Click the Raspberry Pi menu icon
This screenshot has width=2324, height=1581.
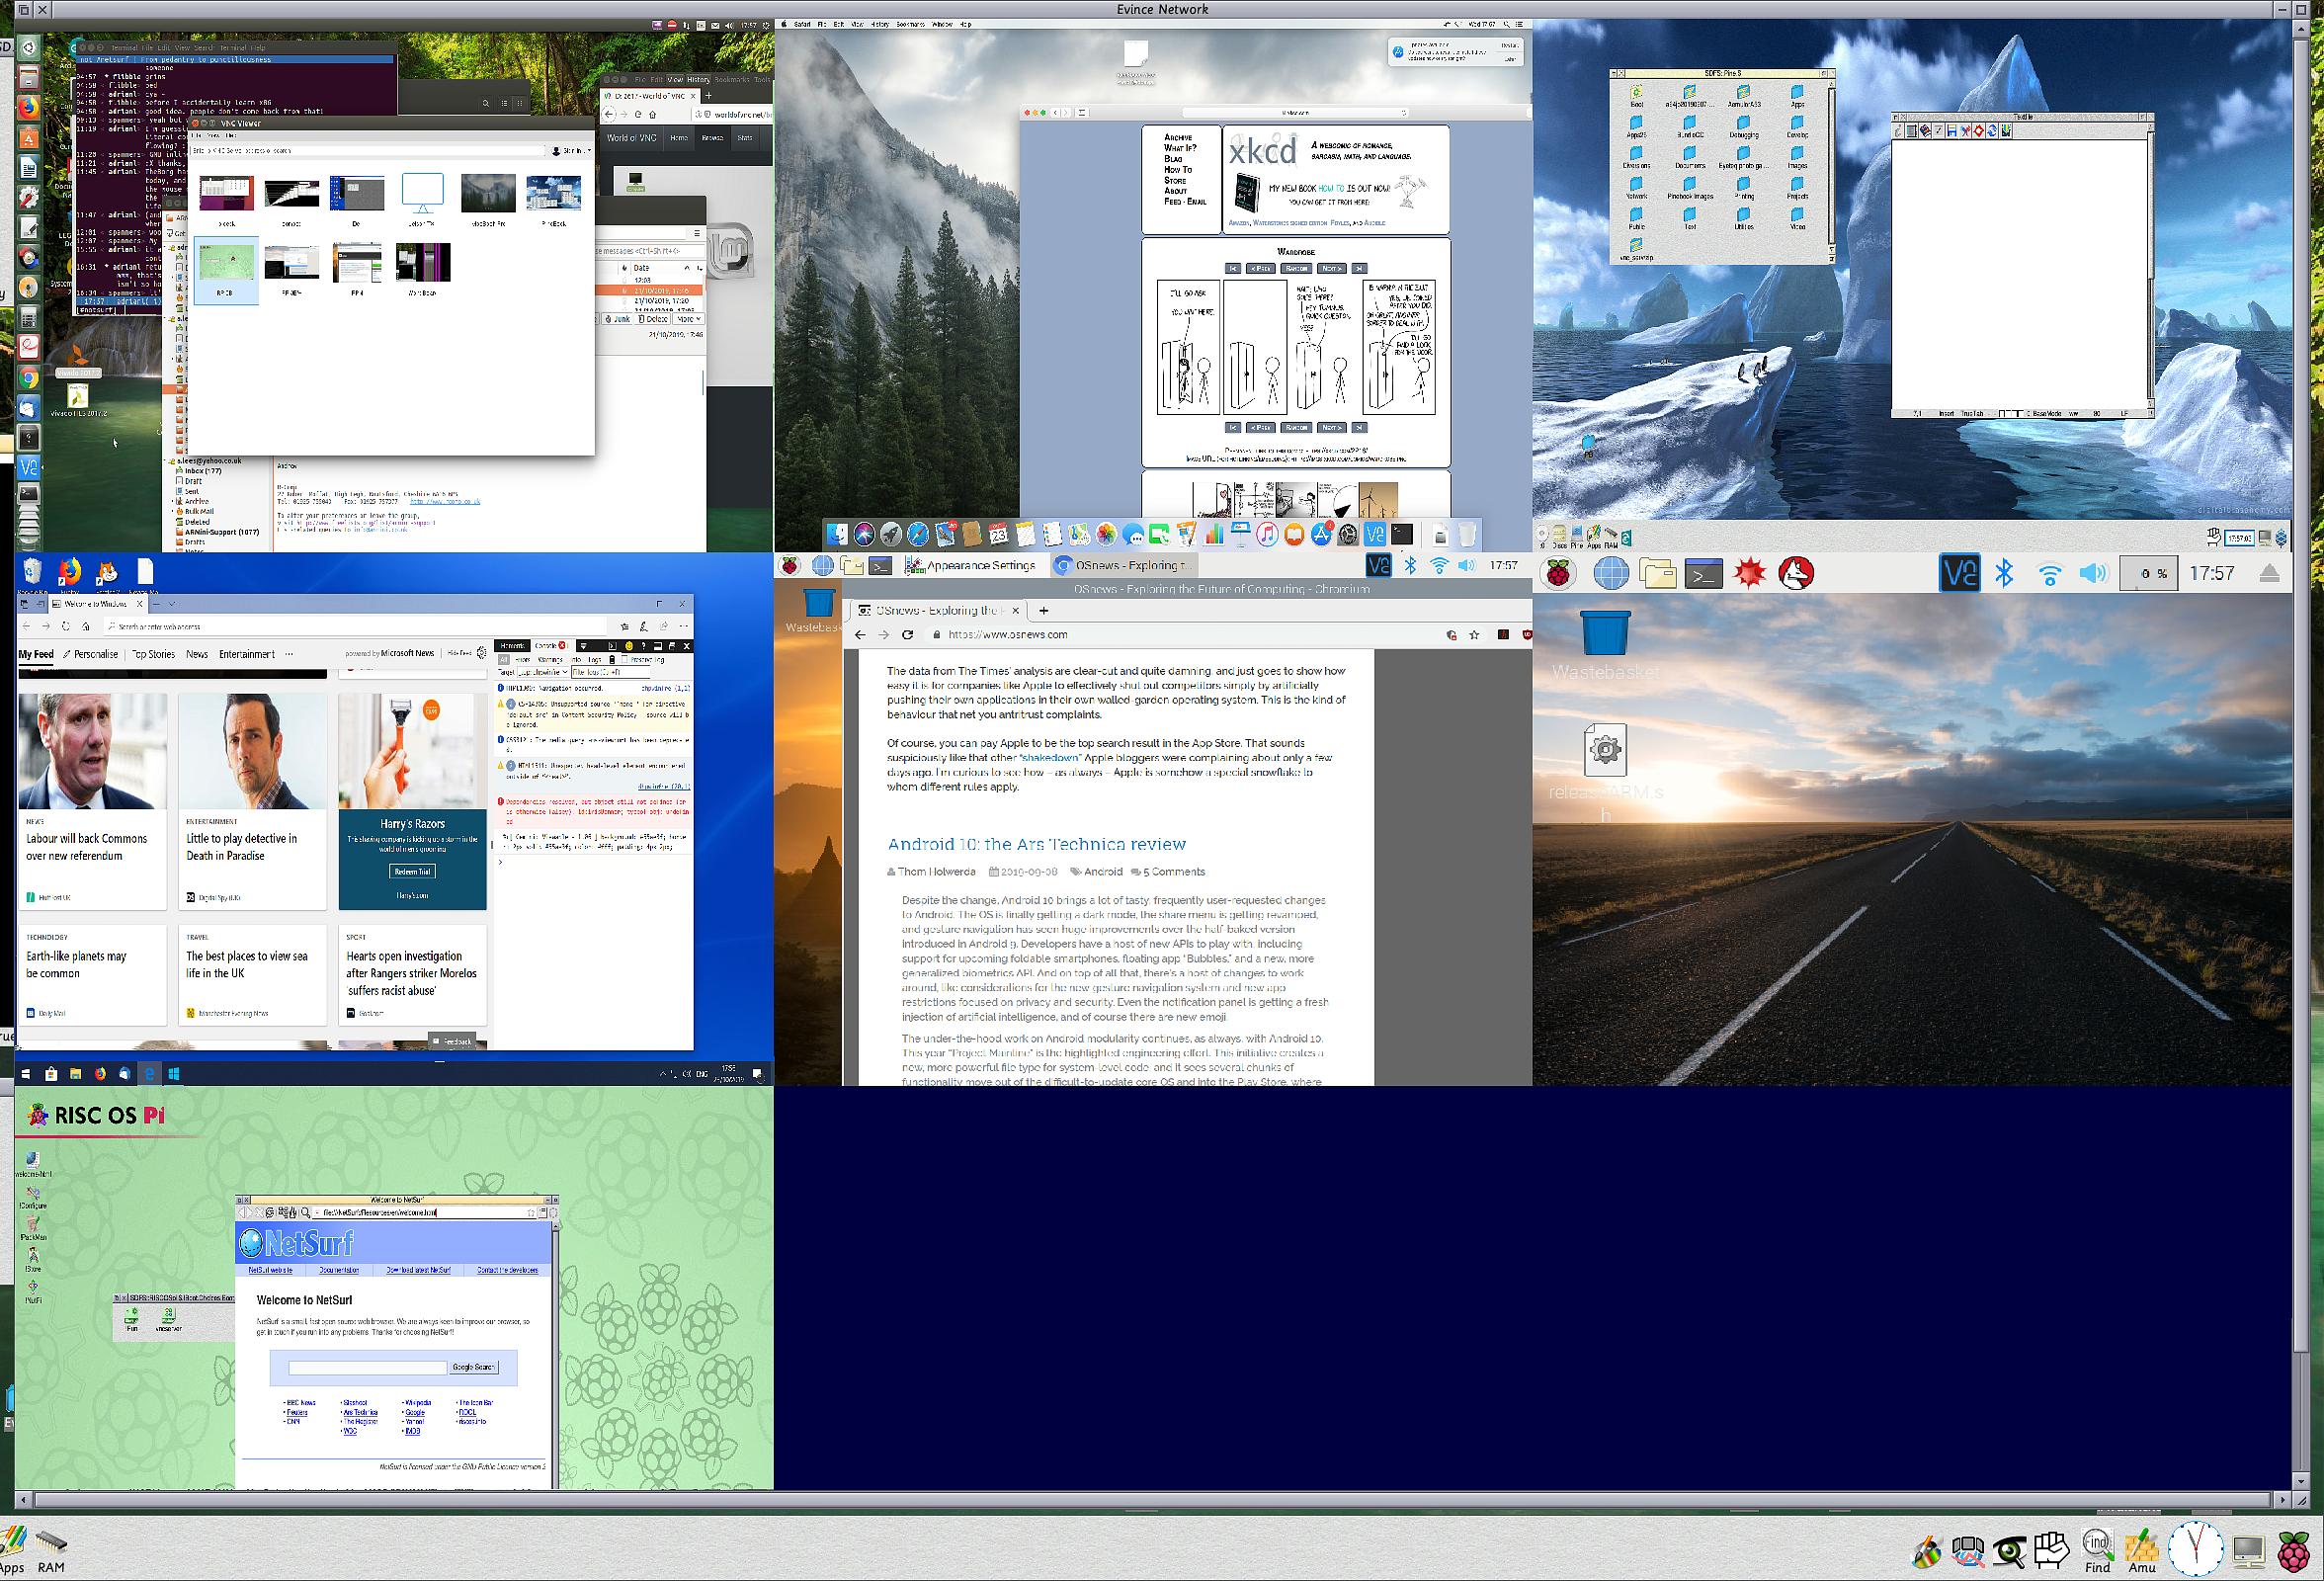1558,574
